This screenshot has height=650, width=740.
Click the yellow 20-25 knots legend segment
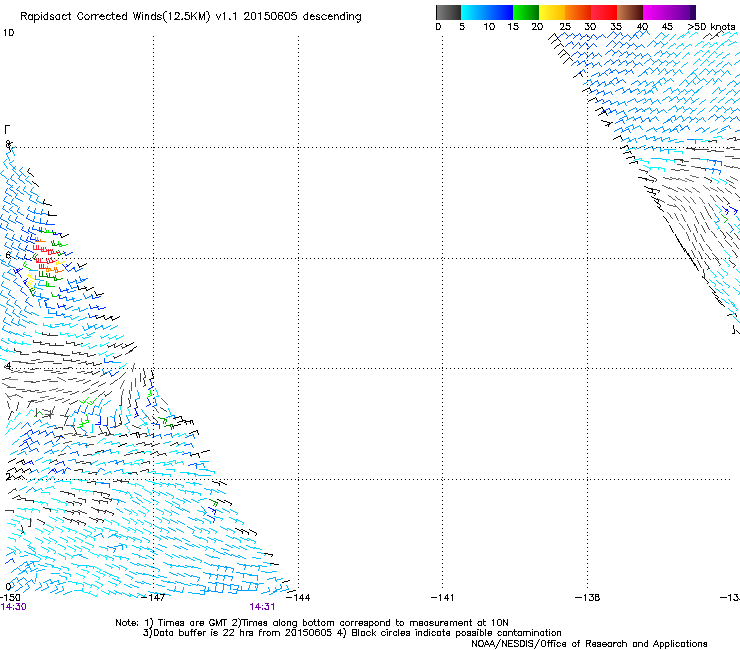tap(552, 12)
